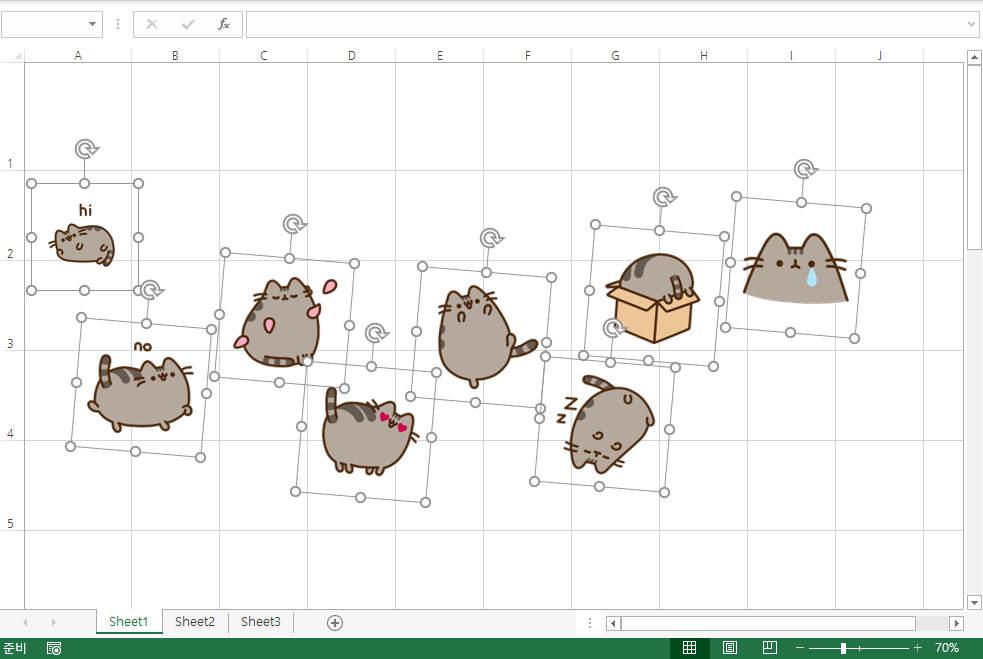The image size is (983, 659).
Task: Switch to the Sheet2 tab
Action: [195, 621]
